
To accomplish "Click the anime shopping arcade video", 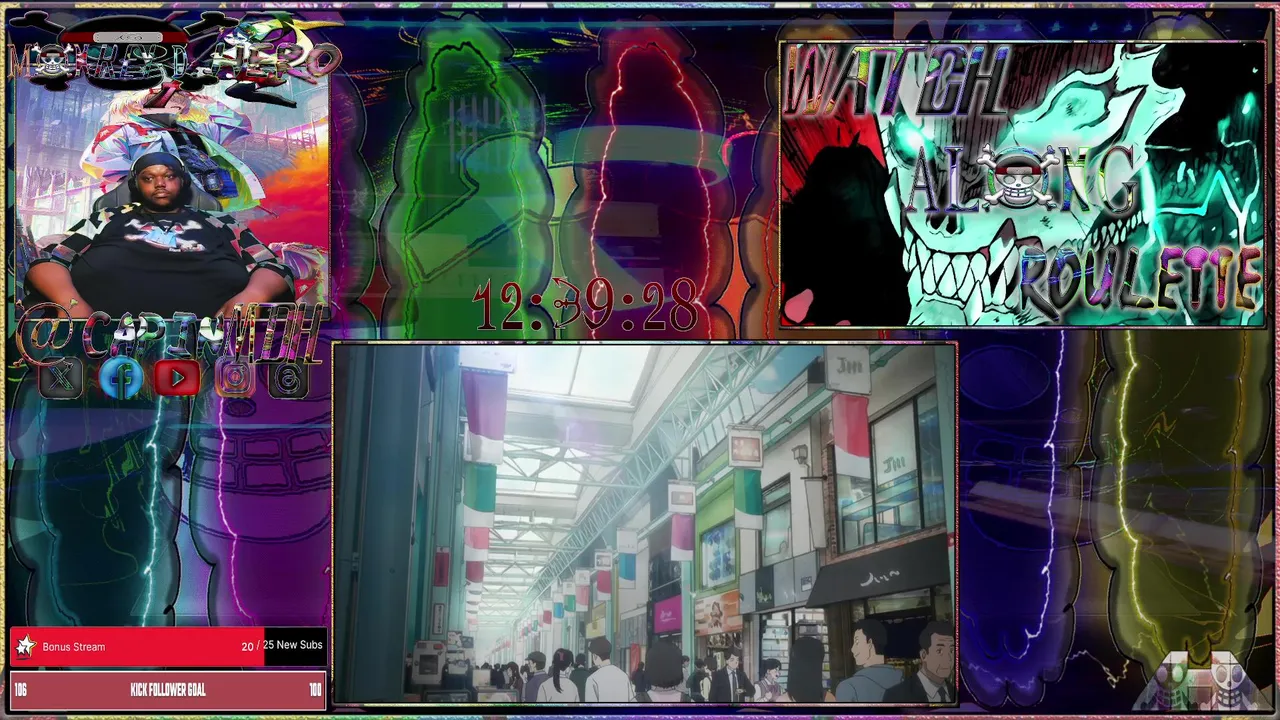I will click(x=645, y=524).
